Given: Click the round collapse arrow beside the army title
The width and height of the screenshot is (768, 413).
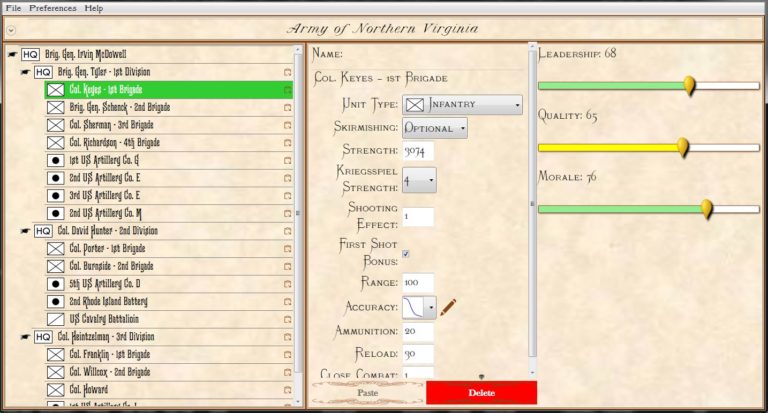Looking at the screenshot, I should 11,30.
